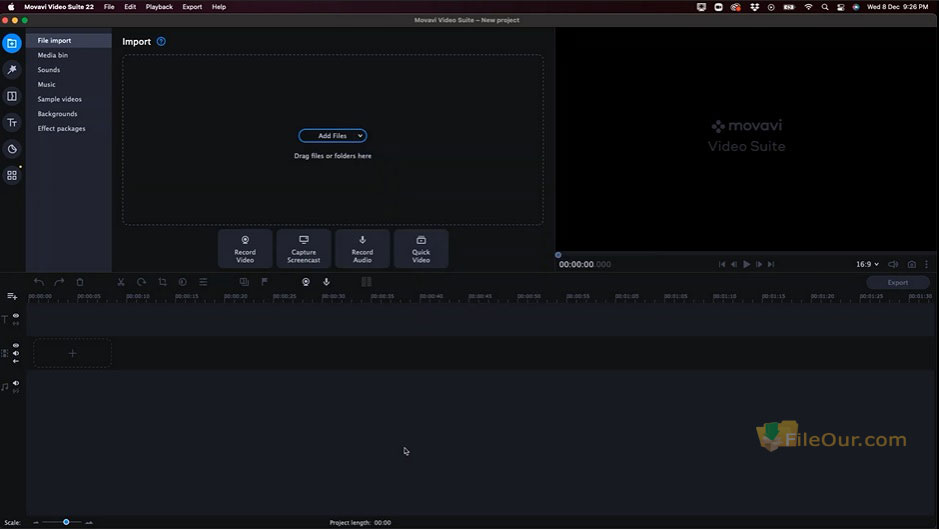Click the transition wizard icon in toolbar
The image size is (939, 530).
[x=366, y=281]
